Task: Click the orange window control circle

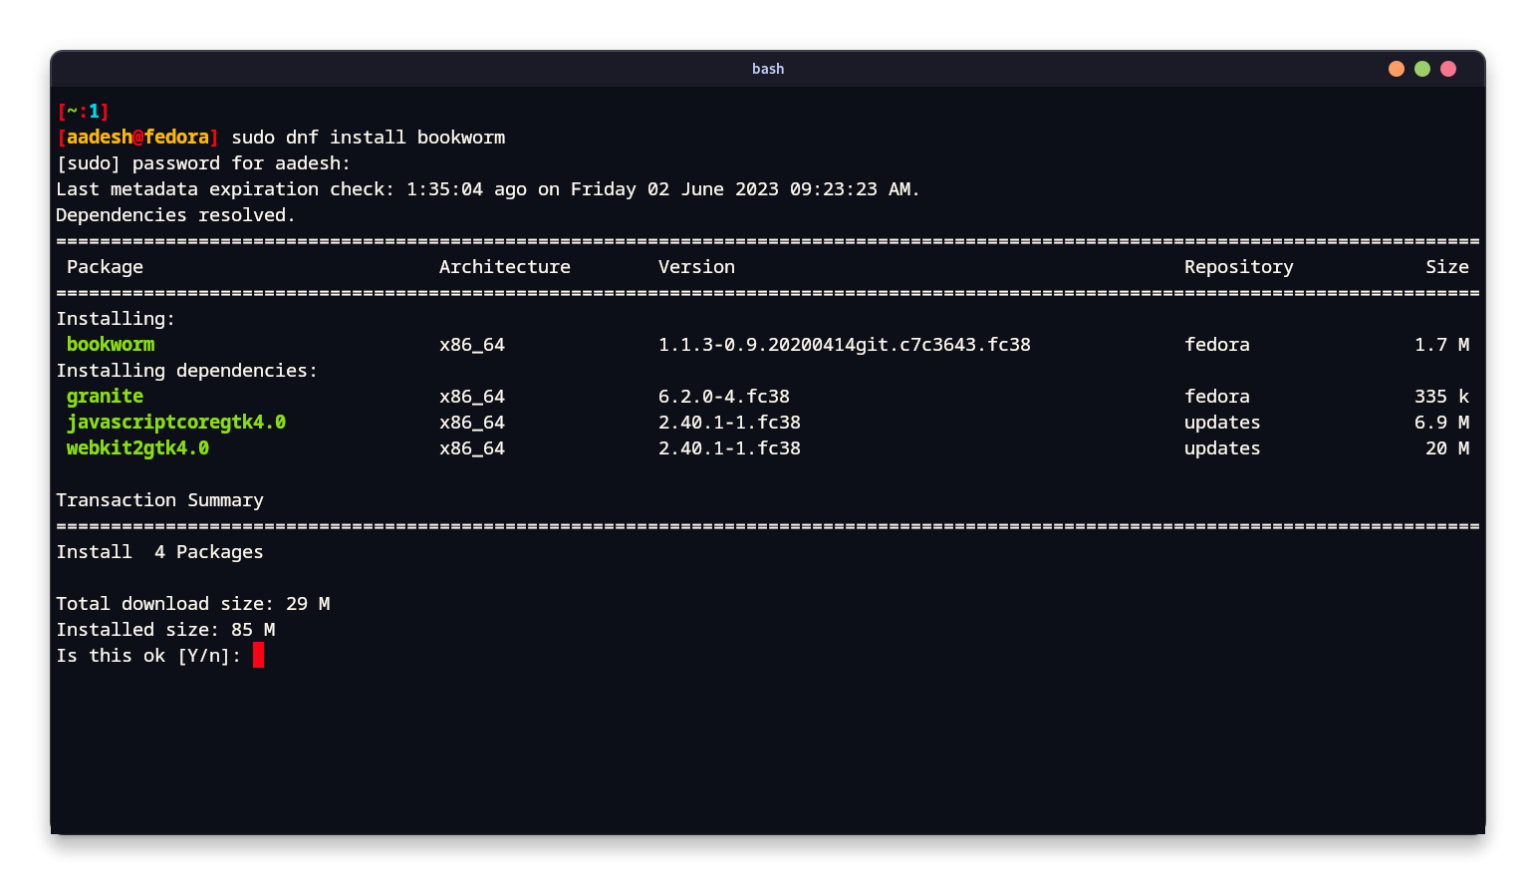Action: point(1395,68)
